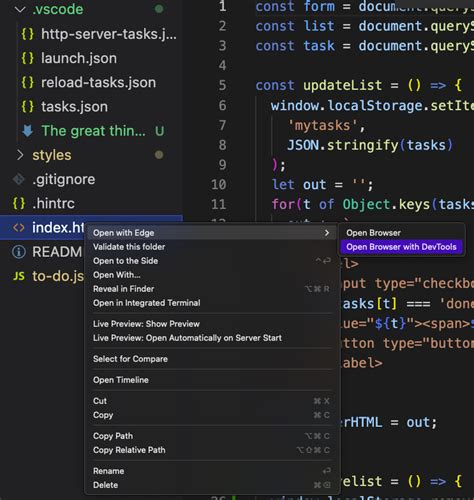Click JSON.stringify(tasks) code text
The width and height of the screenshot is (474, 500).
[x=370, y=145]
